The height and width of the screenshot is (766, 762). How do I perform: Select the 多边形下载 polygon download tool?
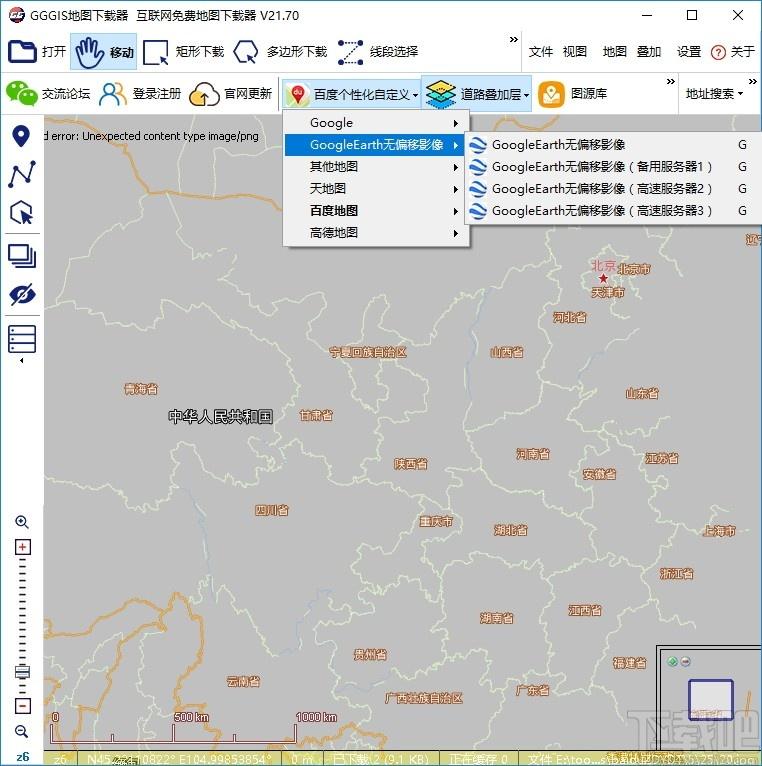(x=280, y=51)
